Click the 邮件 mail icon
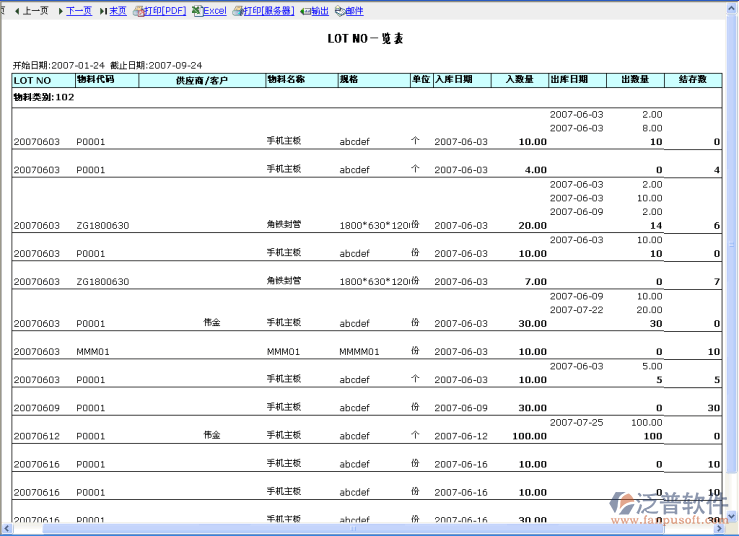This screenshot has height=536, width=739. pos(340,11)
